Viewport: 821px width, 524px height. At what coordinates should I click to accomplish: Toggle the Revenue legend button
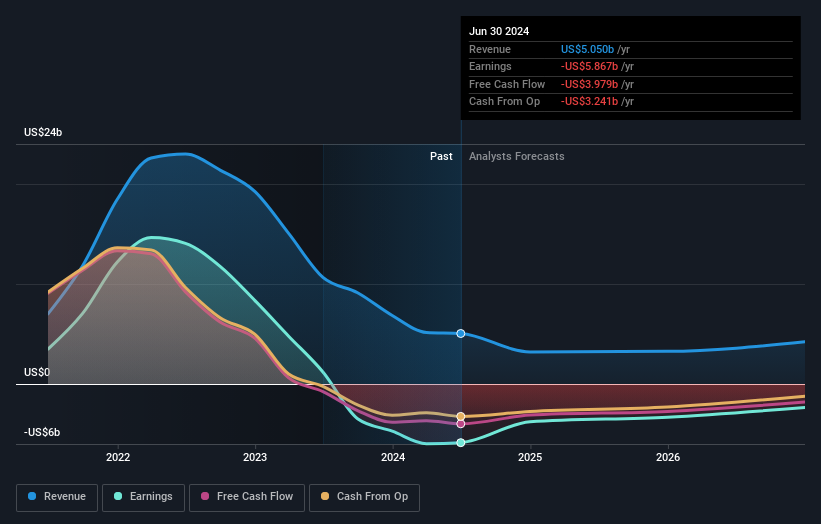coord(57,497)
